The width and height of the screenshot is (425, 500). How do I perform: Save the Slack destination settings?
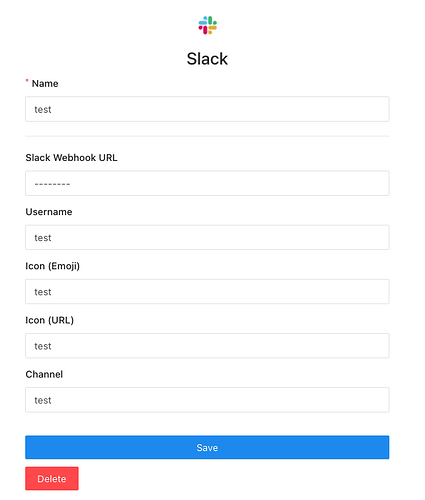click(207, 447)
